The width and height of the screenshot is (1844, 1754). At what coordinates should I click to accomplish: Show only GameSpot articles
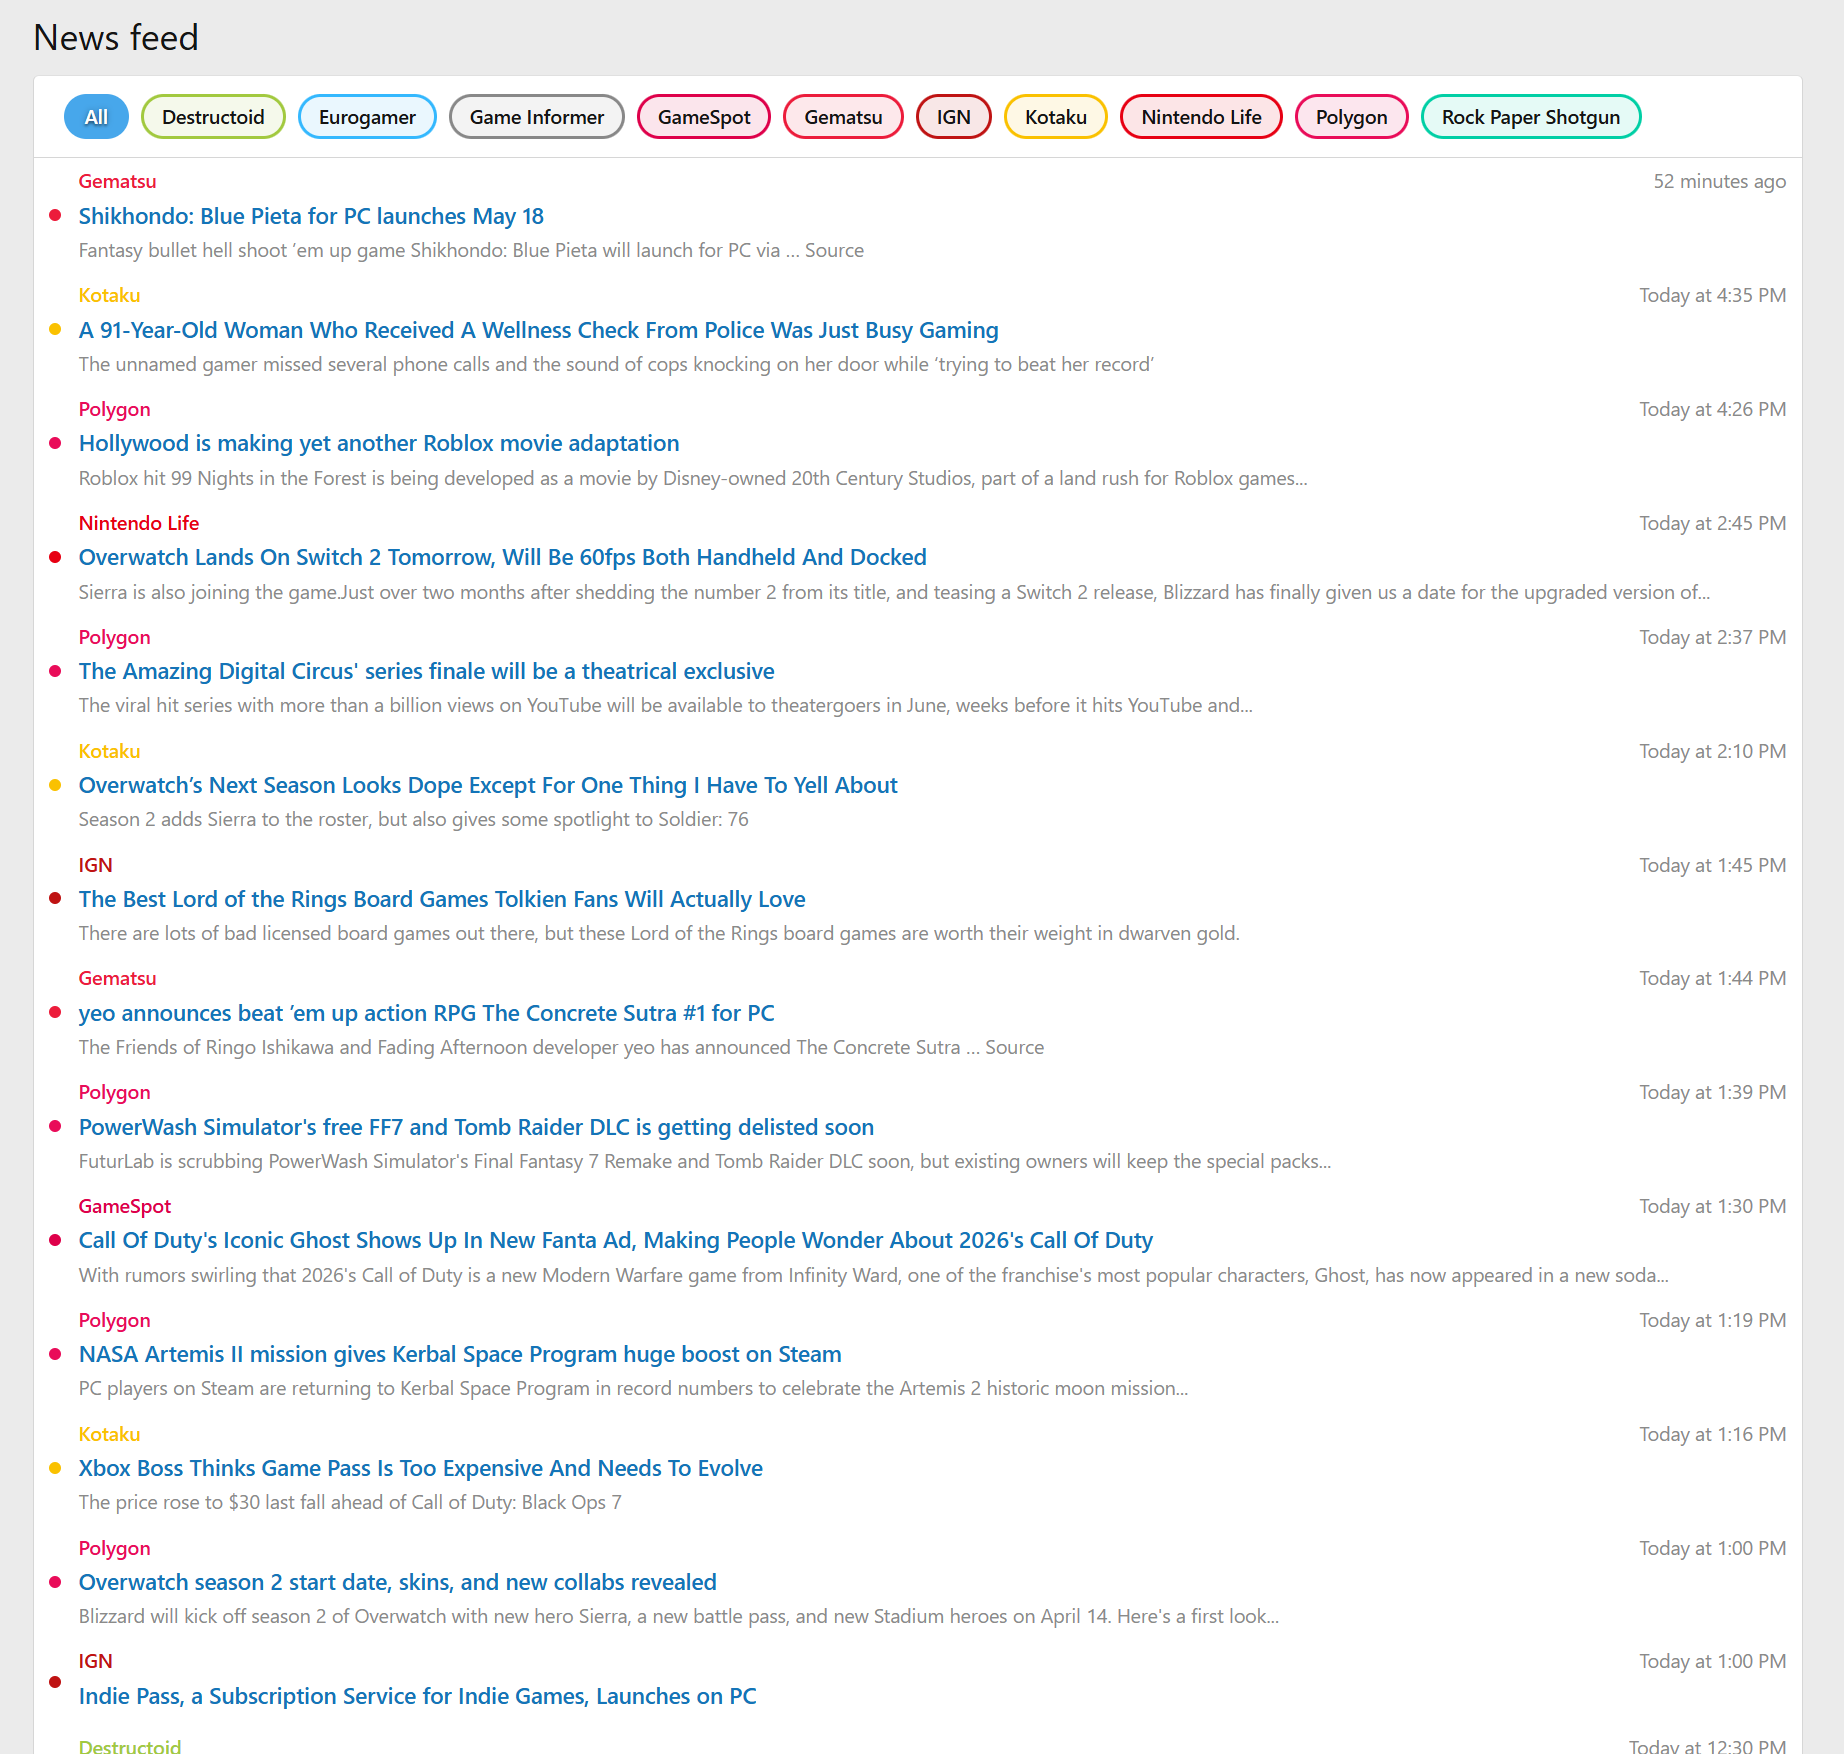(x=703, y=117)
